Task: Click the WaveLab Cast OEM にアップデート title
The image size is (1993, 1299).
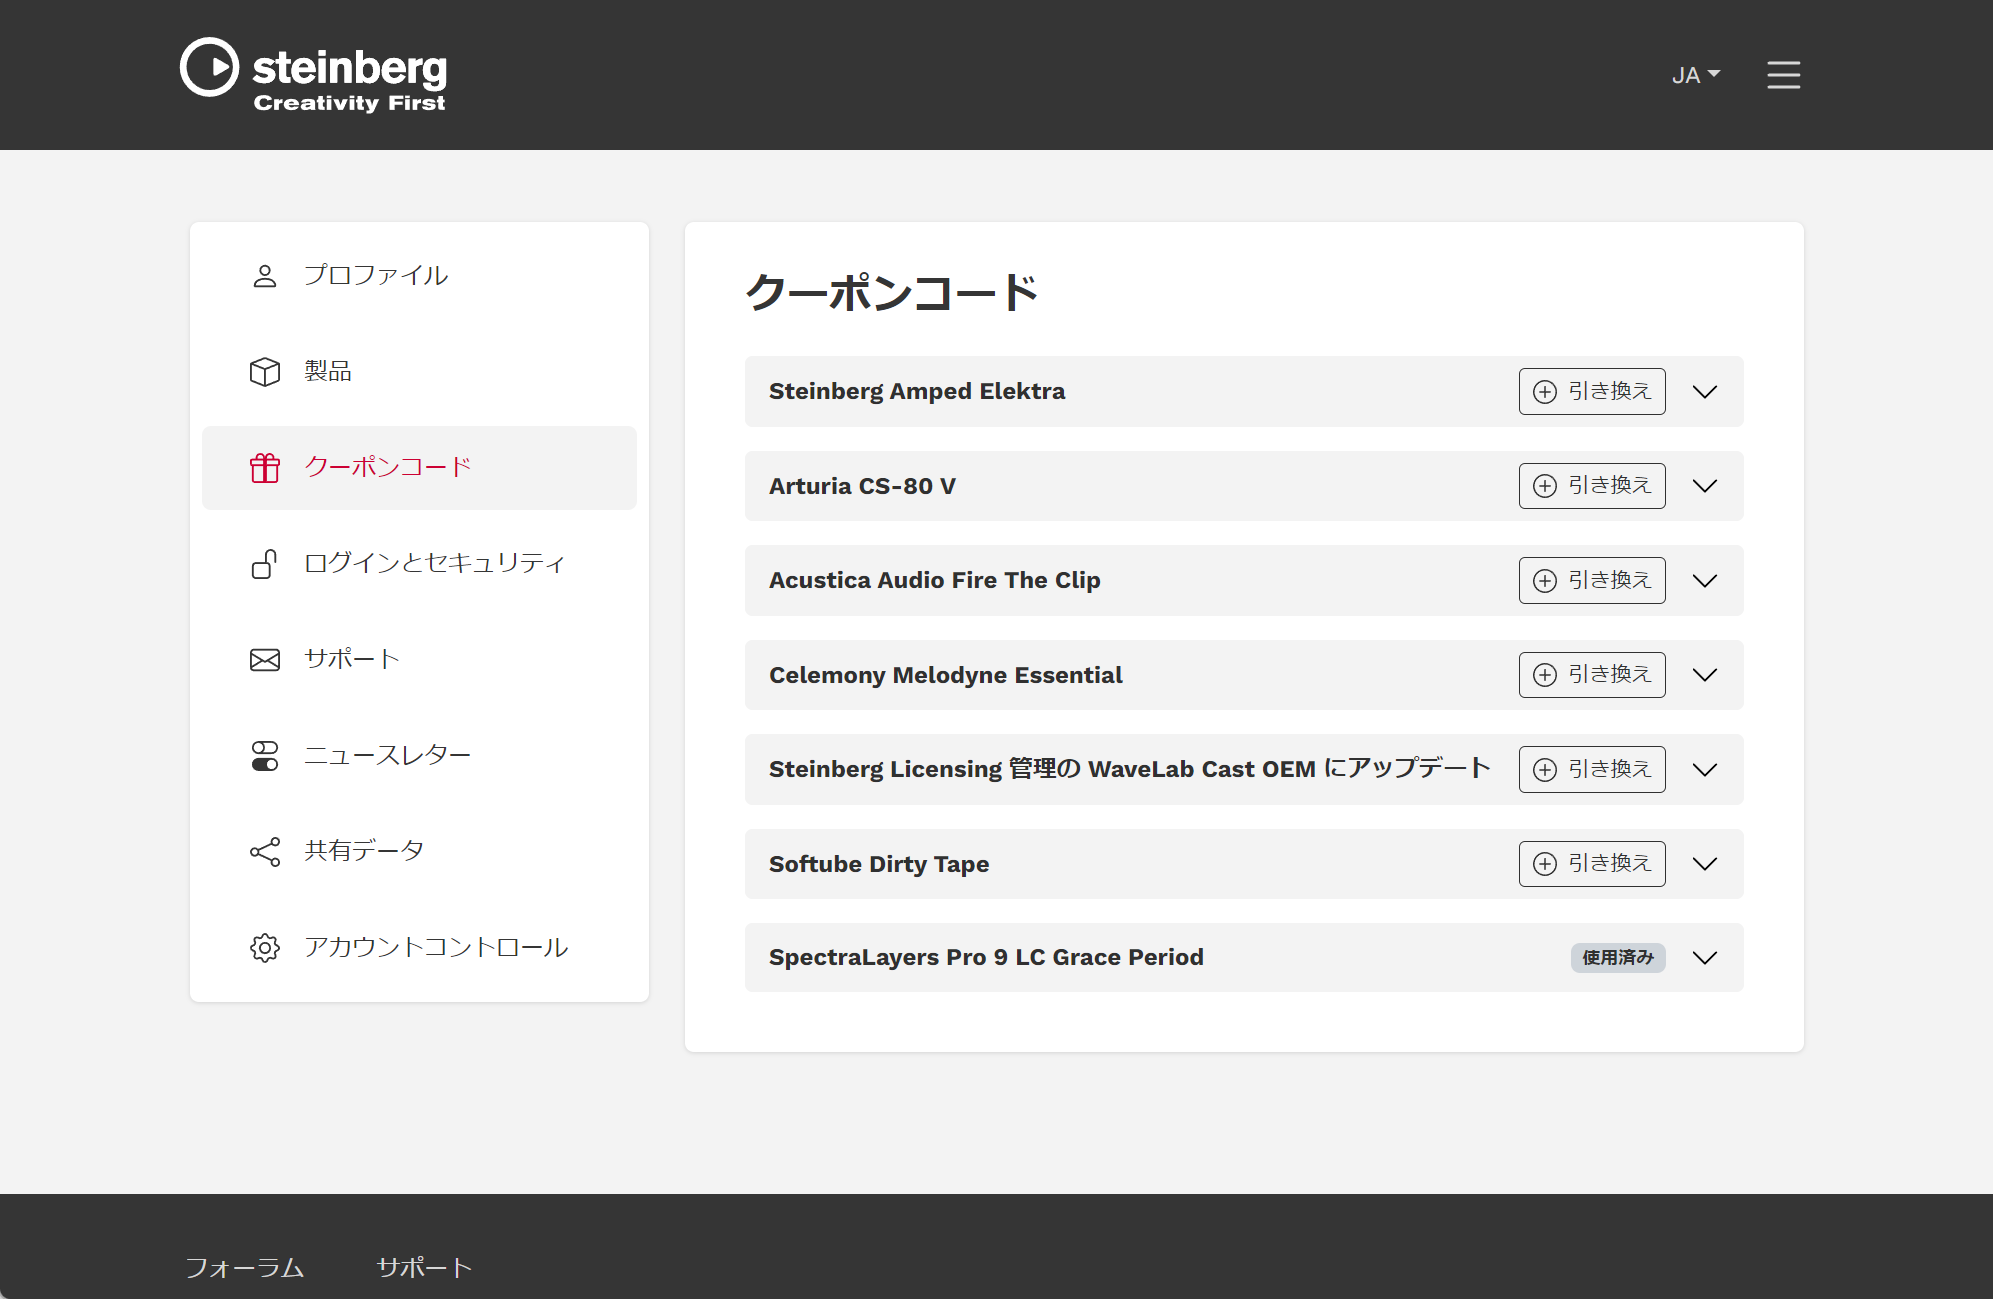Action: tap(1130, 769)
